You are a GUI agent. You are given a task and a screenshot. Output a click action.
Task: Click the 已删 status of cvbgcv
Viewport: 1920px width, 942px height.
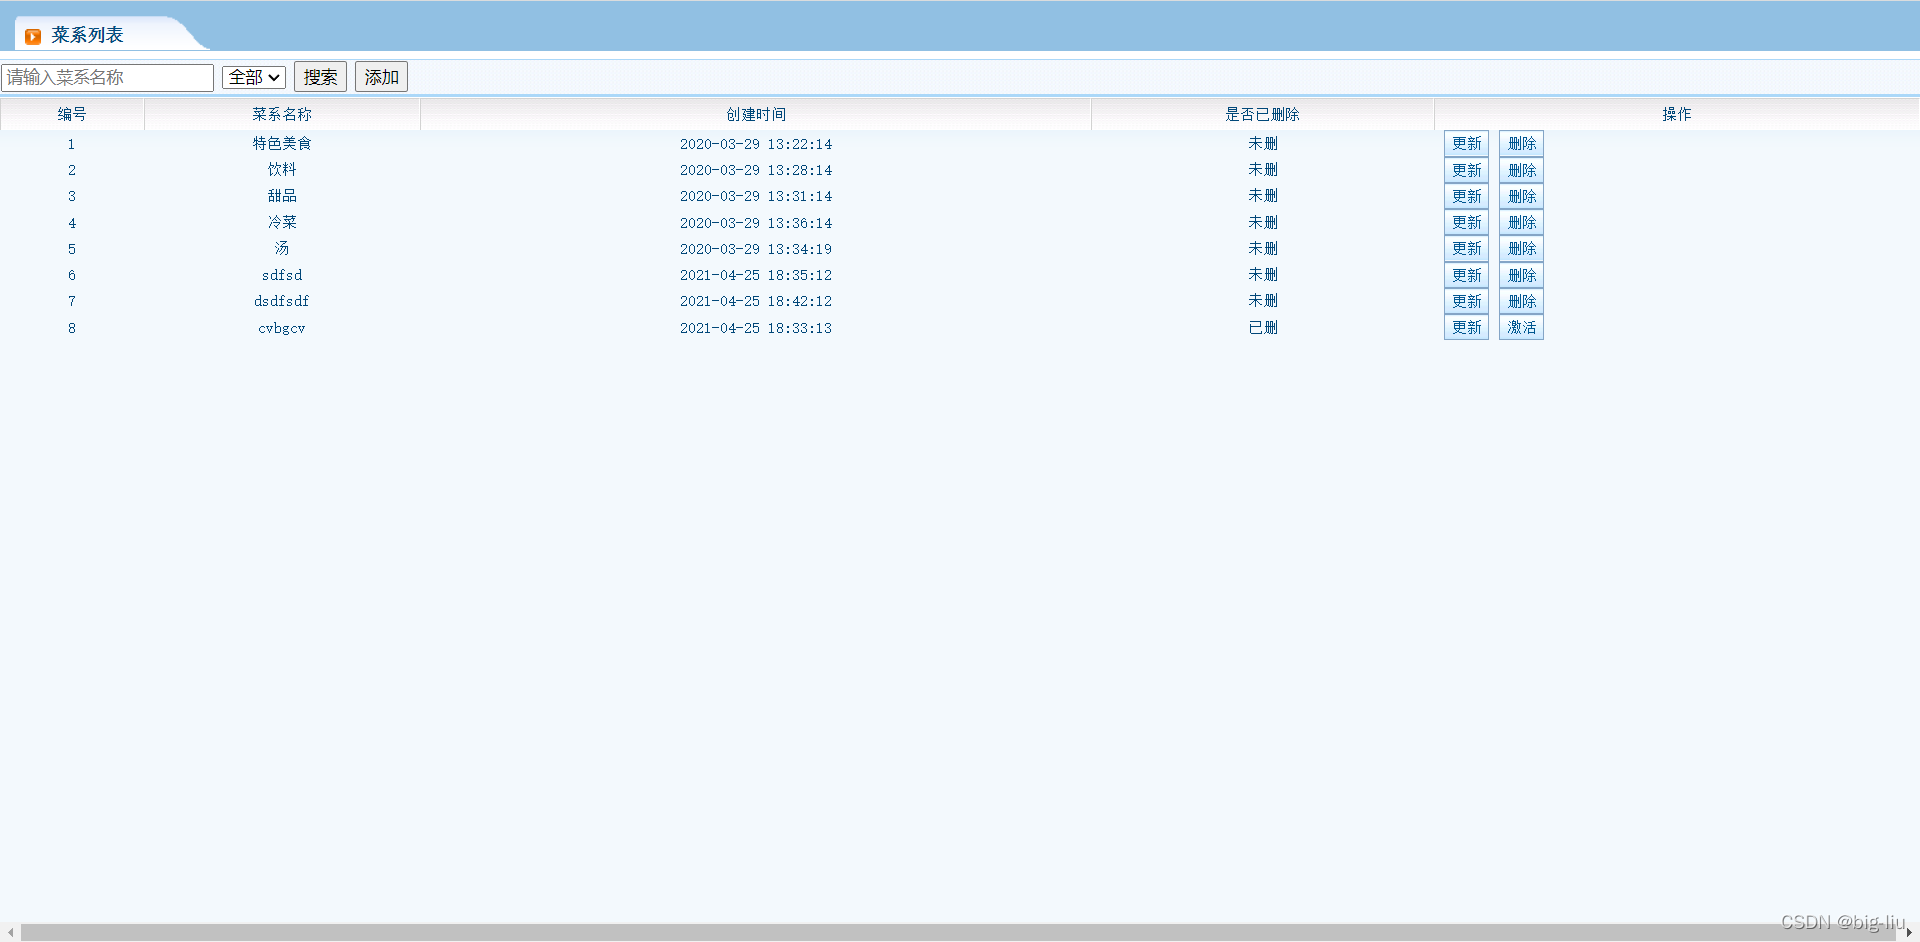(x=1263, y=327)
